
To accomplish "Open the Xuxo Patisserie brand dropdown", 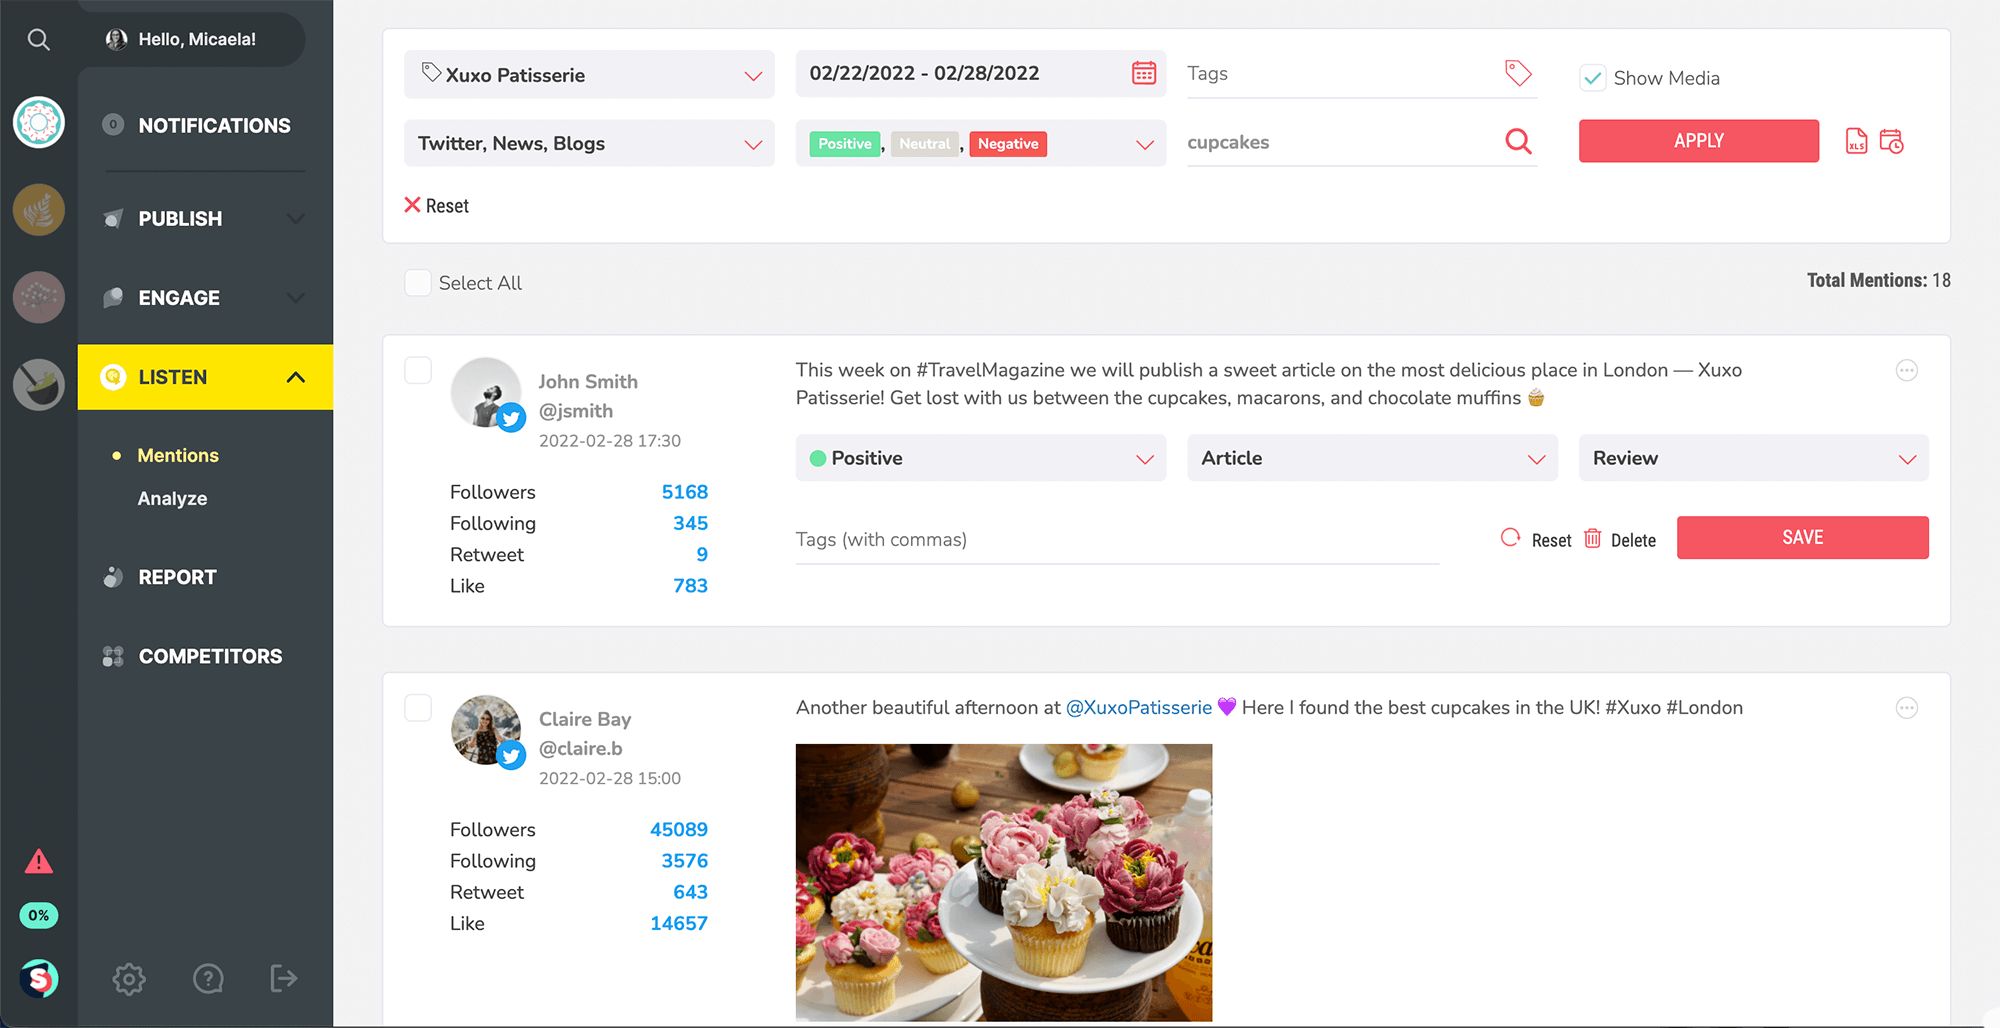I will [589, 75].
